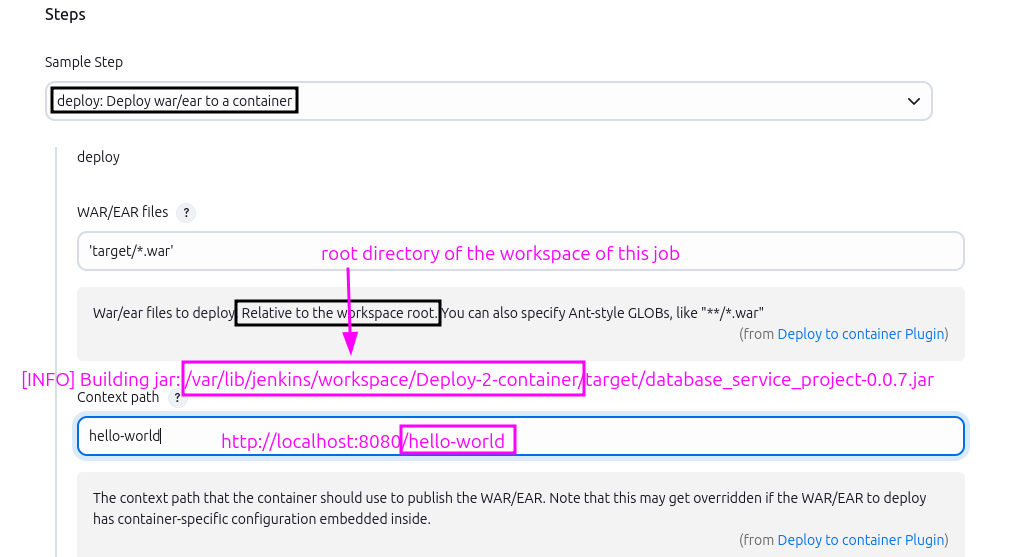The height and width of the screenshot is (557, 1021).
Task: Click the boxed /var/lib/jenkins/workspace/Deploy-2-container path
Action: 382,380
